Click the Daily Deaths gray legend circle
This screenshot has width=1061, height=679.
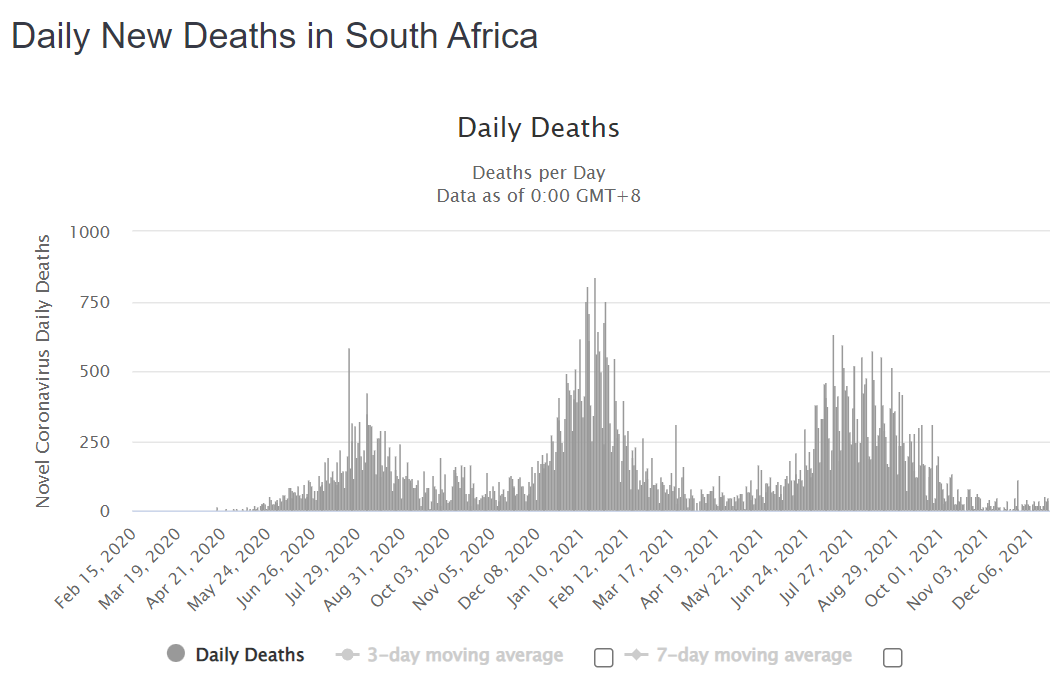tap(176, 653)
